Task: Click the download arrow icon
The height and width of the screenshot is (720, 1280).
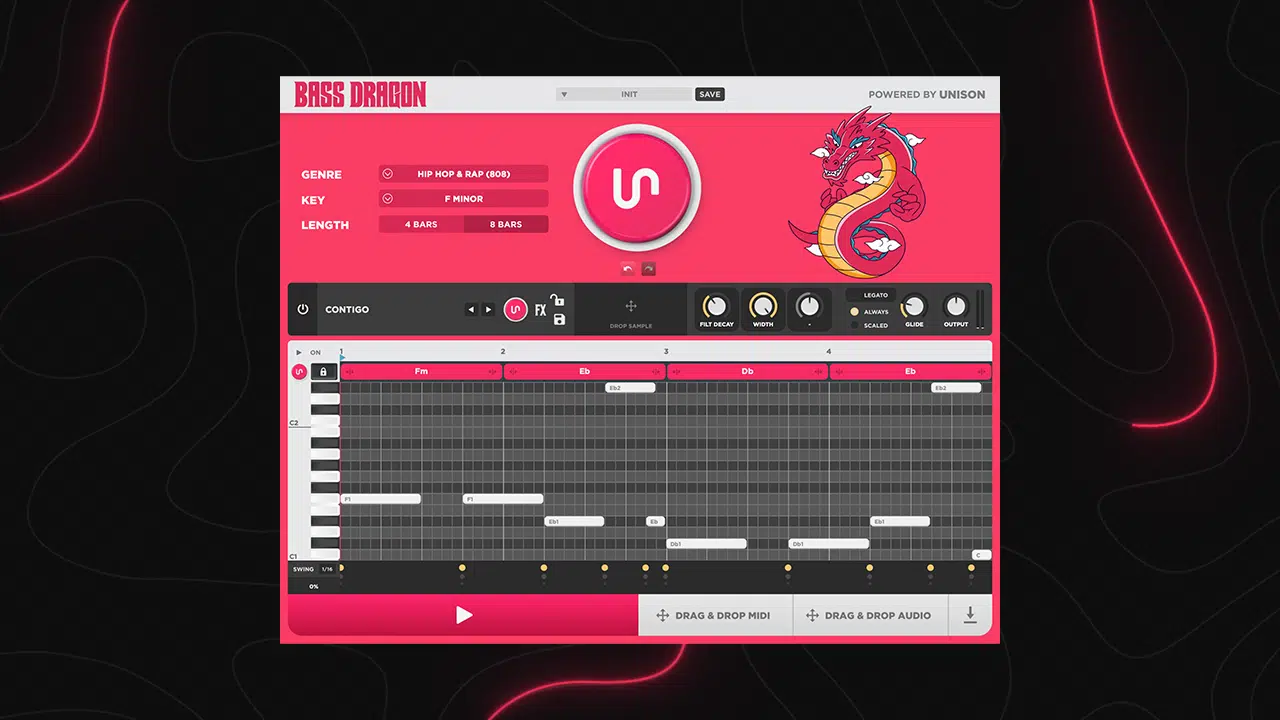Action: tap(970, 615)
